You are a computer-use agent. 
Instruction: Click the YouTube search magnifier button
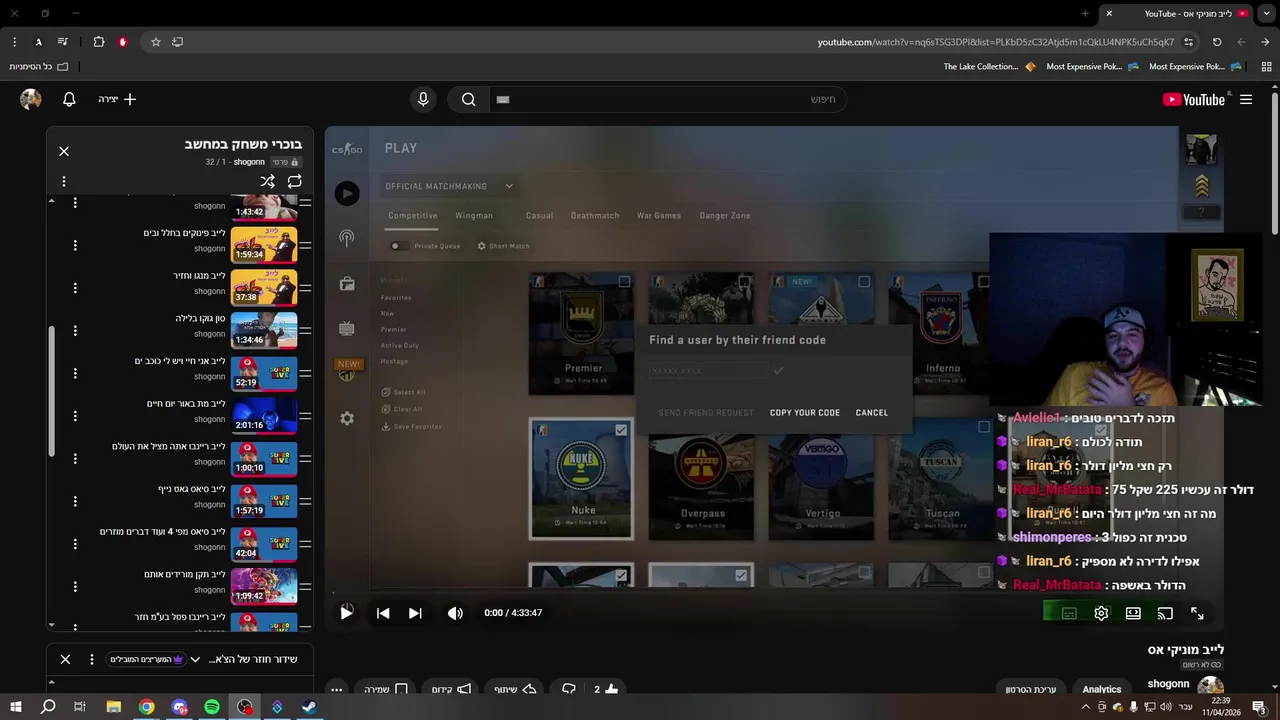(468, 99)
